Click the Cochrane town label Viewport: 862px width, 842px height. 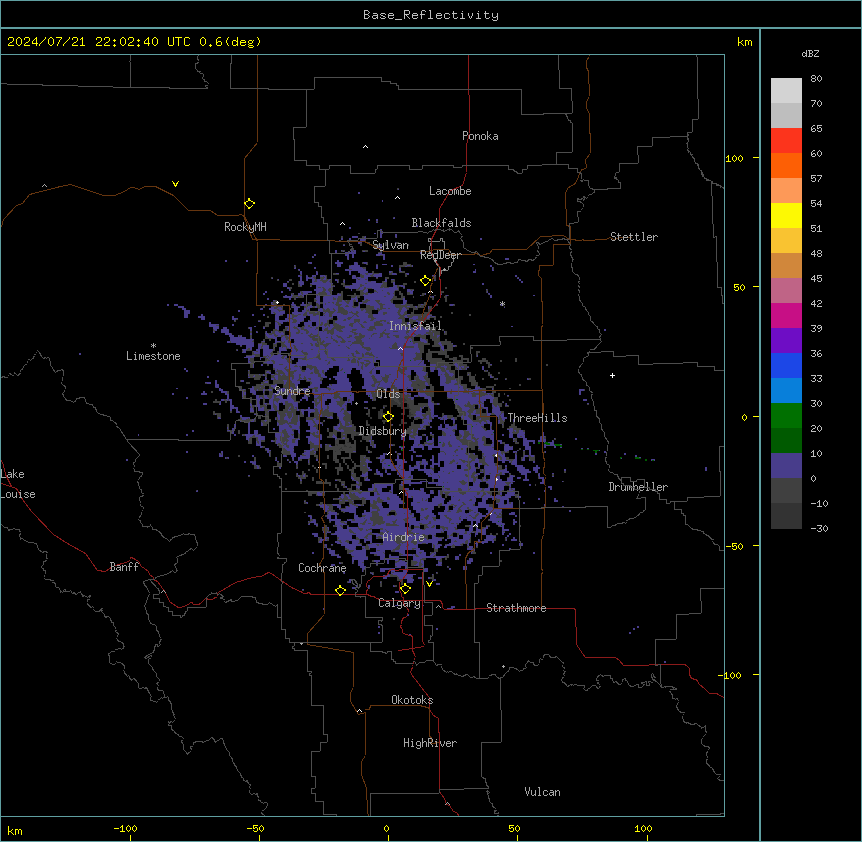pyautogui.click(x=322, y=568)
